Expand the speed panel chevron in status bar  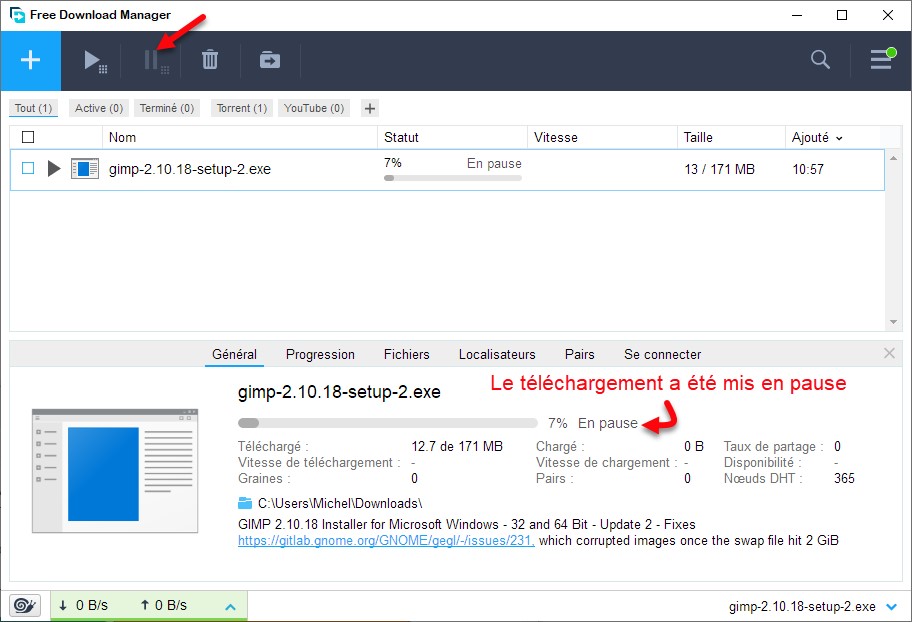pos(229,606)
